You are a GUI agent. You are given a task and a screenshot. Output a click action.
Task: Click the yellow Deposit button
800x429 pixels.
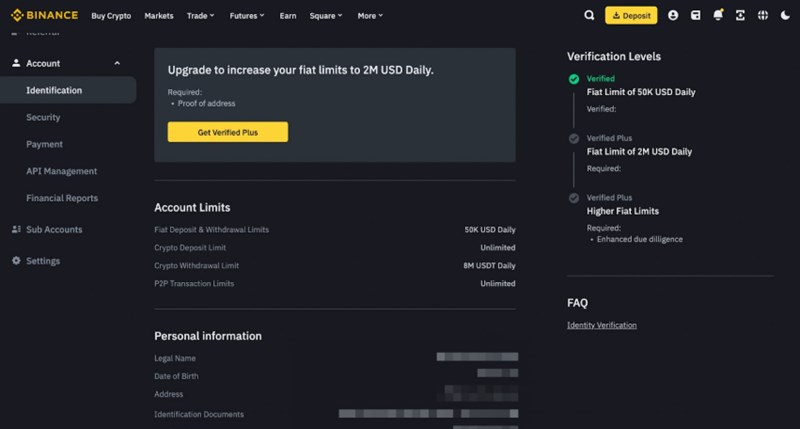[x=631, y=15]
